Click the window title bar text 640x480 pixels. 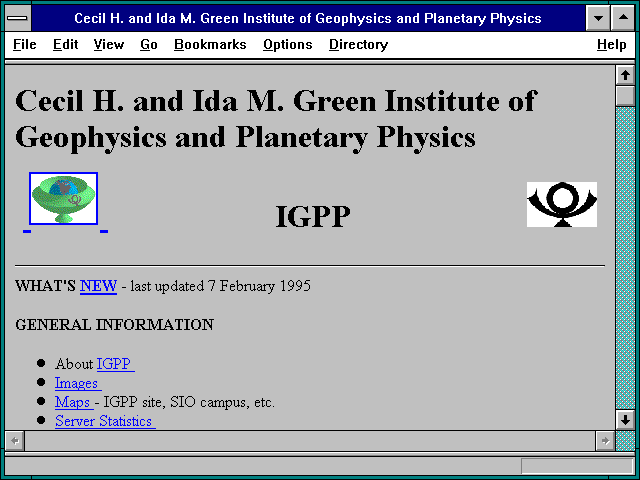(308, 18)
